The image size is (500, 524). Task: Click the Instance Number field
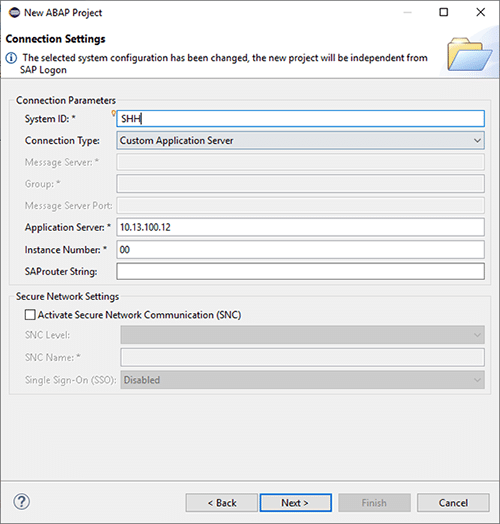pyautogui.click(x=300, y=250)
